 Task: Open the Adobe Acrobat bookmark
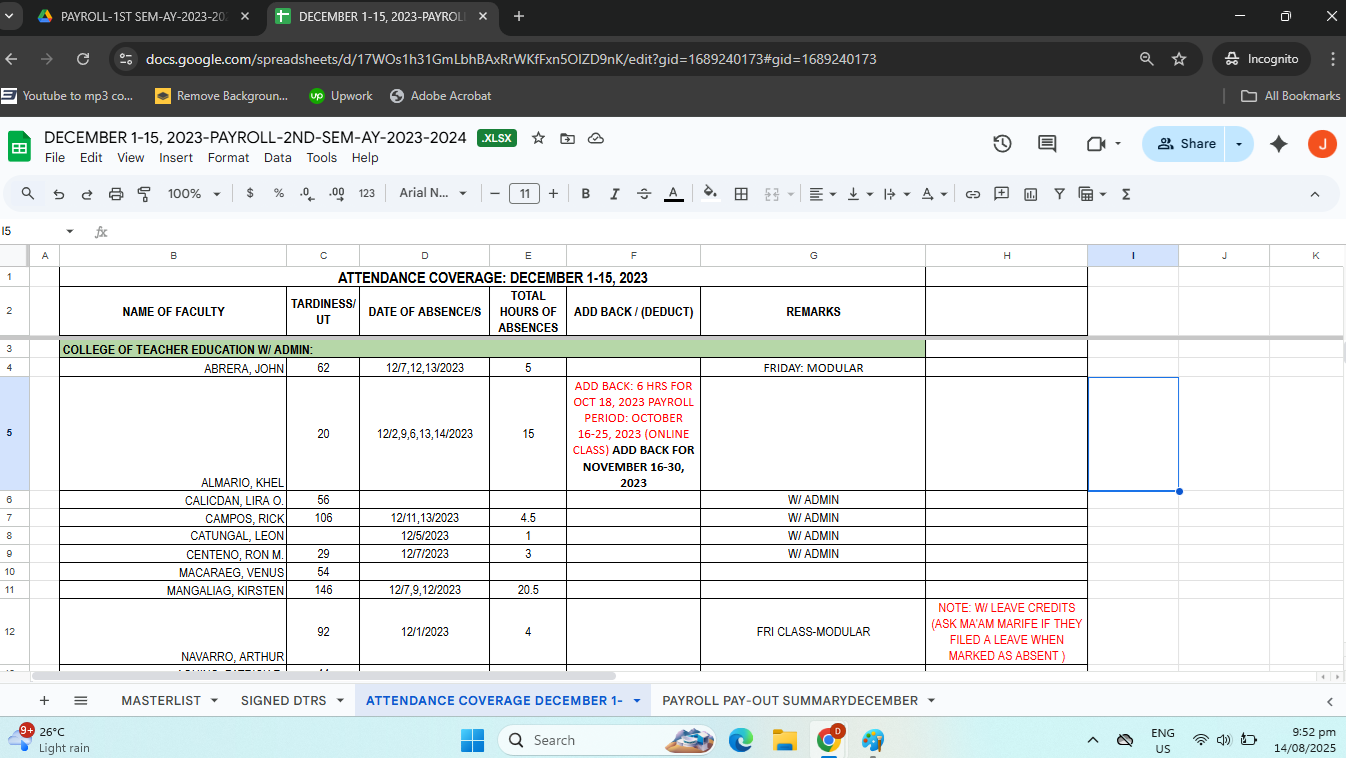pos(440,96)
